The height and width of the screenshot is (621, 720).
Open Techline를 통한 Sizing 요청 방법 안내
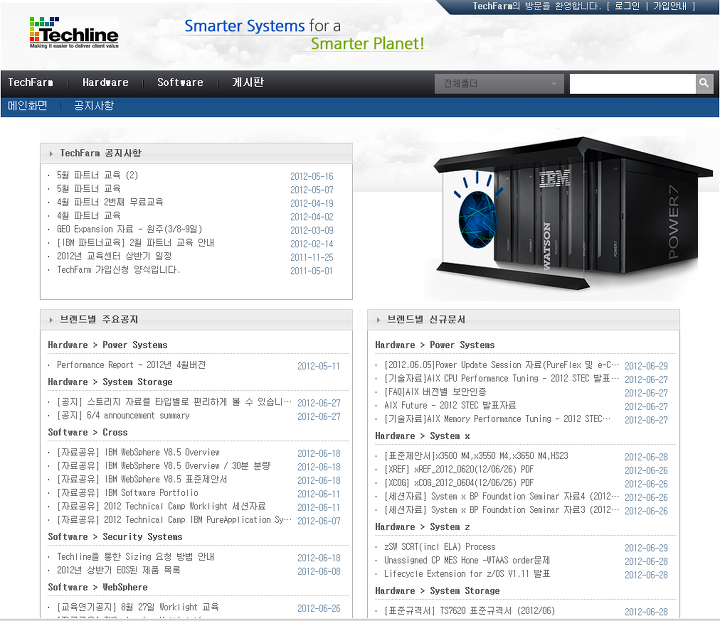pos(135,557)
